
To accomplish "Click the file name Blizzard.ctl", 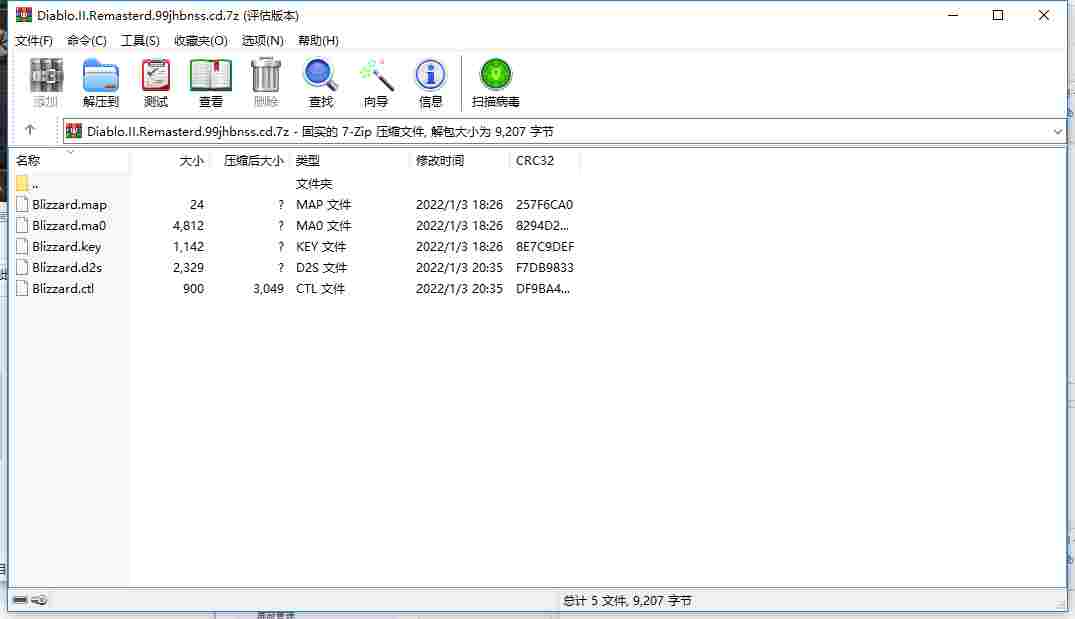I will pos(63,289).
